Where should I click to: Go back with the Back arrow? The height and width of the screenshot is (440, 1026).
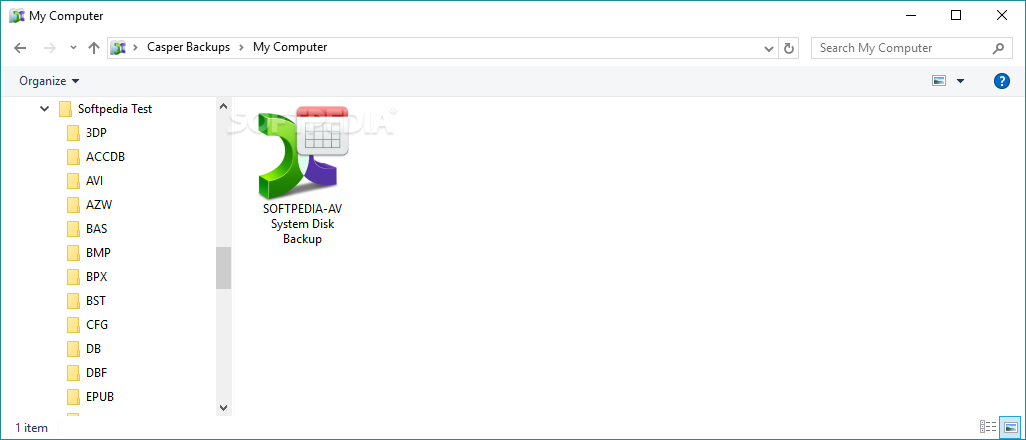20,48
